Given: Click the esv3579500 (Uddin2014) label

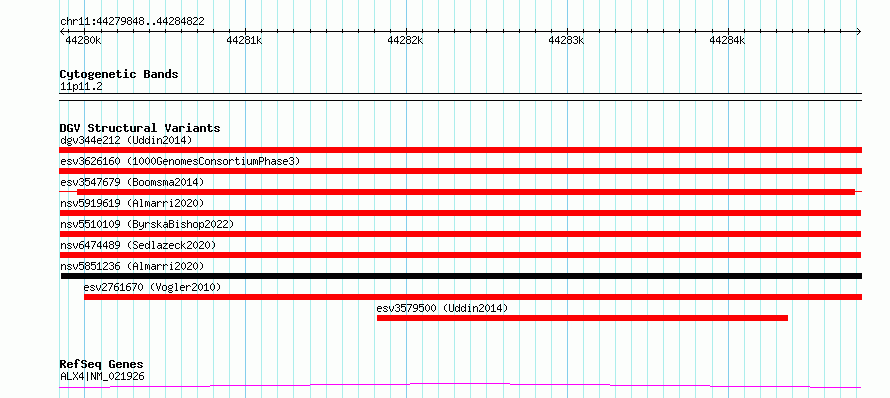Looking at the screenshot, I should tap(442, 308).
